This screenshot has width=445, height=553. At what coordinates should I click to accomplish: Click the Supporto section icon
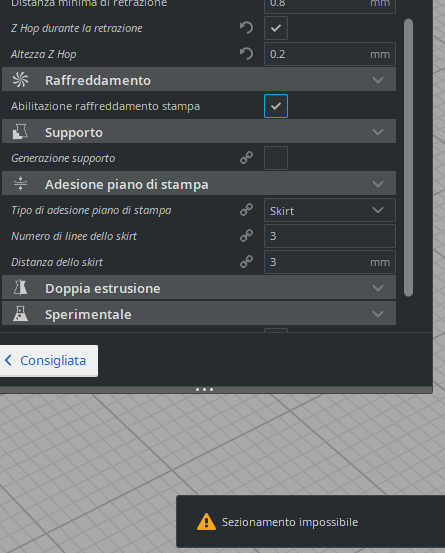coord(20,132)
